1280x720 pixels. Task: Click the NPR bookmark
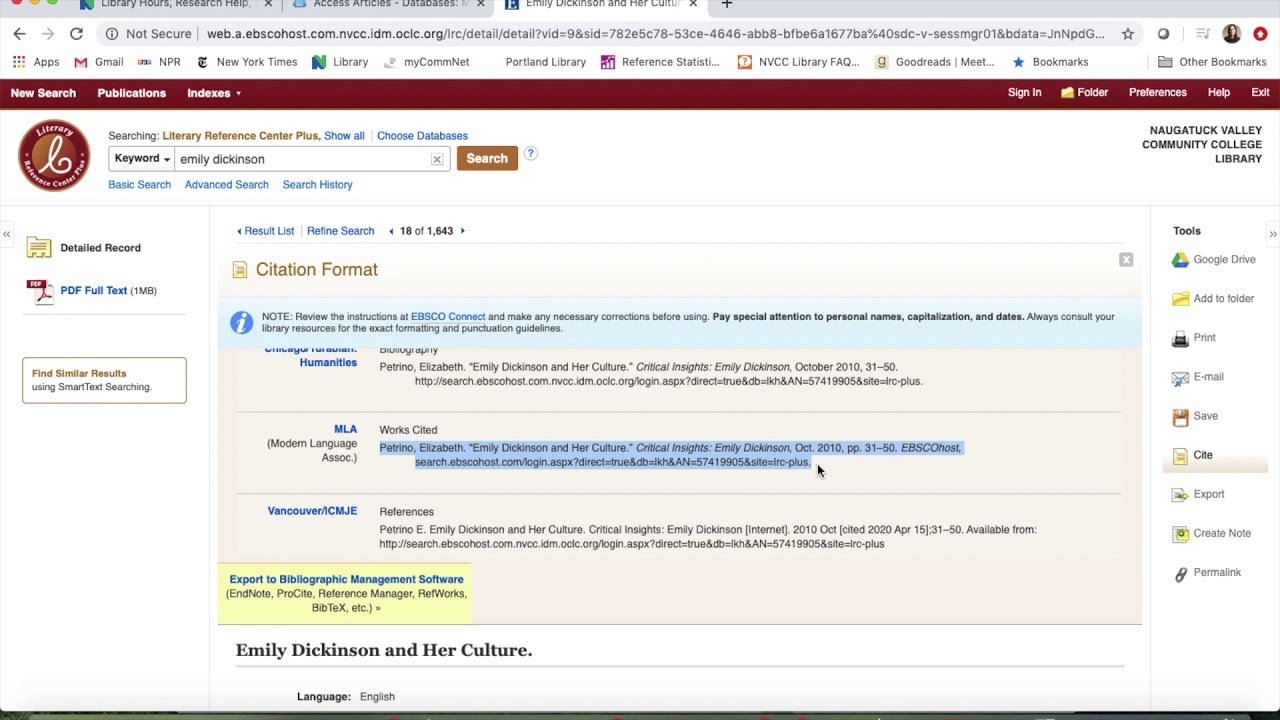(159, 62)
